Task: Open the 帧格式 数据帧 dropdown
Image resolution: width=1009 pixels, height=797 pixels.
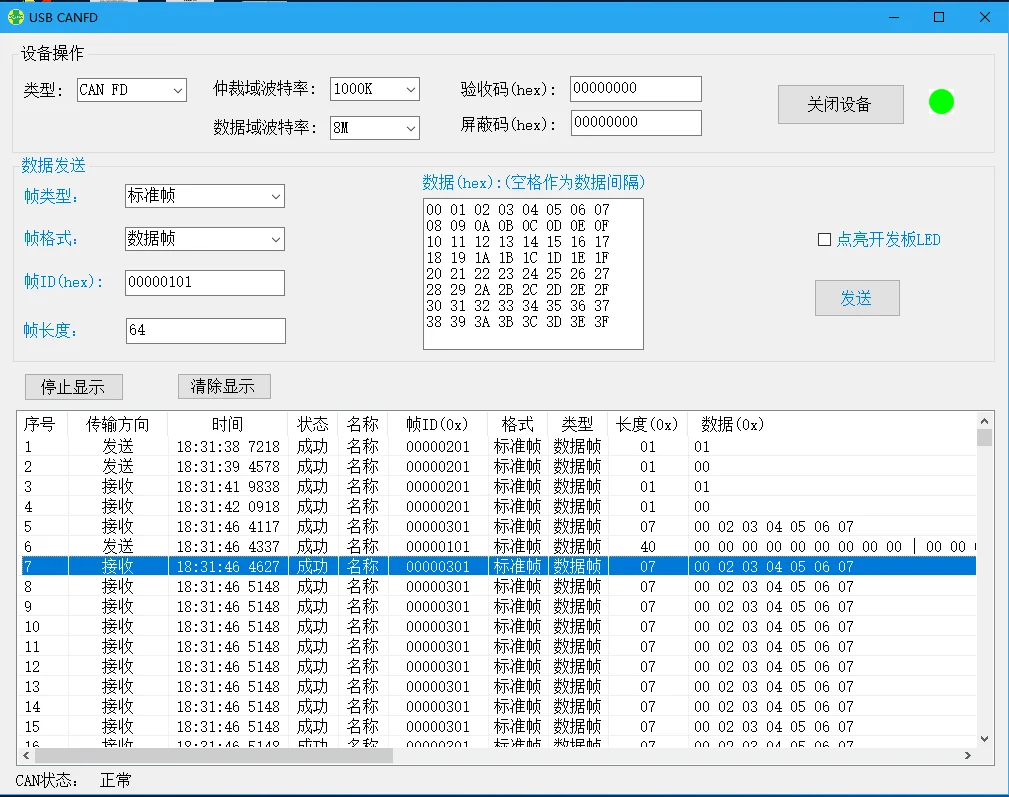Action: coord(205,239)
